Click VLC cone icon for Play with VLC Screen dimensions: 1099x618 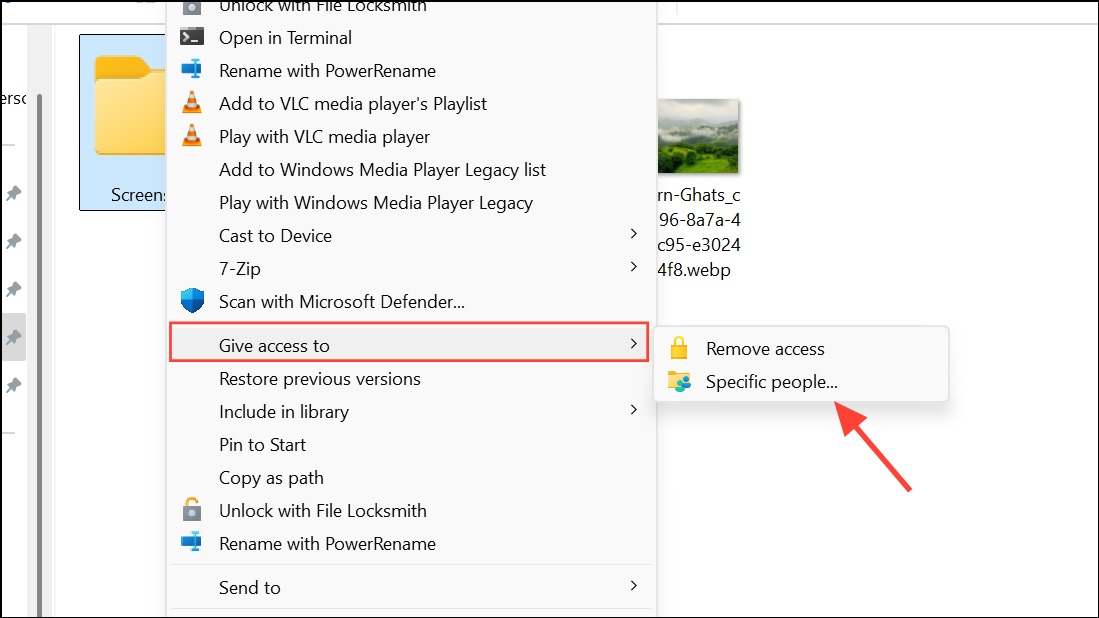coord(191,136)
